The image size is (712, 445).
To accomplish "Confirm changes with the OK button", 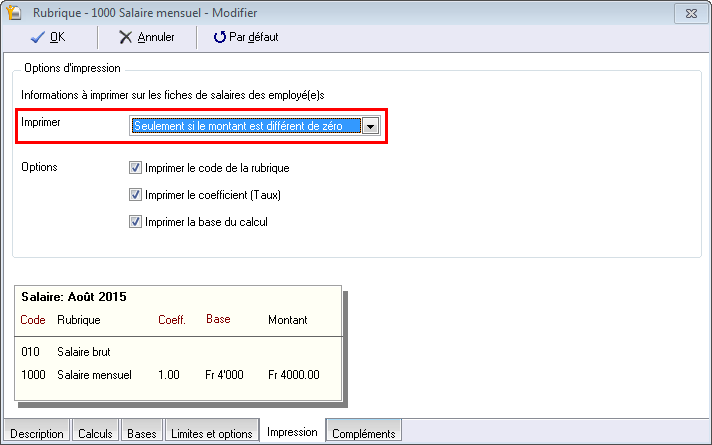I will coord(48,37).
